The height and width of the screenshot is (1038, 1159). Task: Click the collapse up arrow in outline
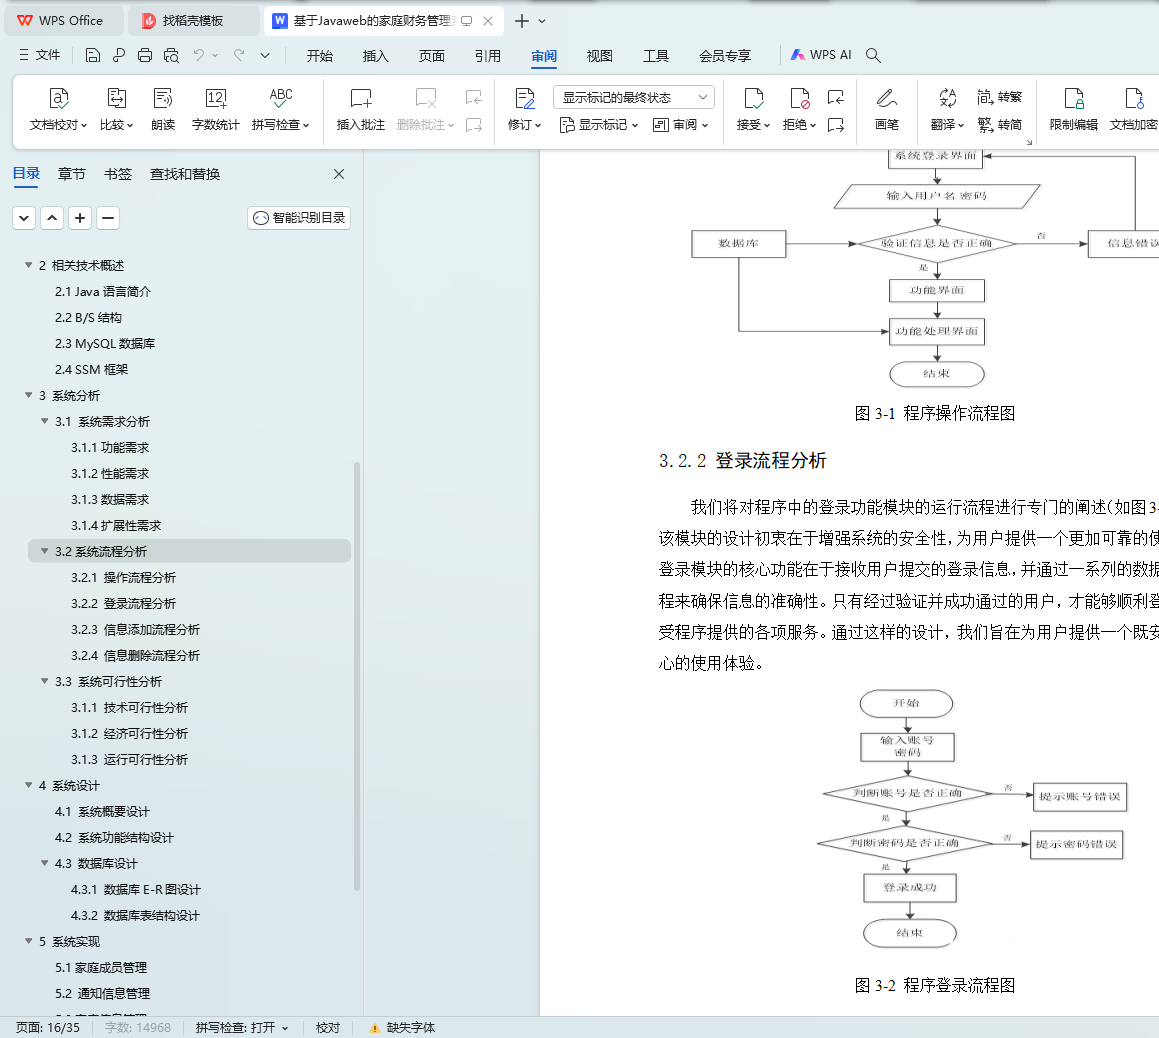52,218
